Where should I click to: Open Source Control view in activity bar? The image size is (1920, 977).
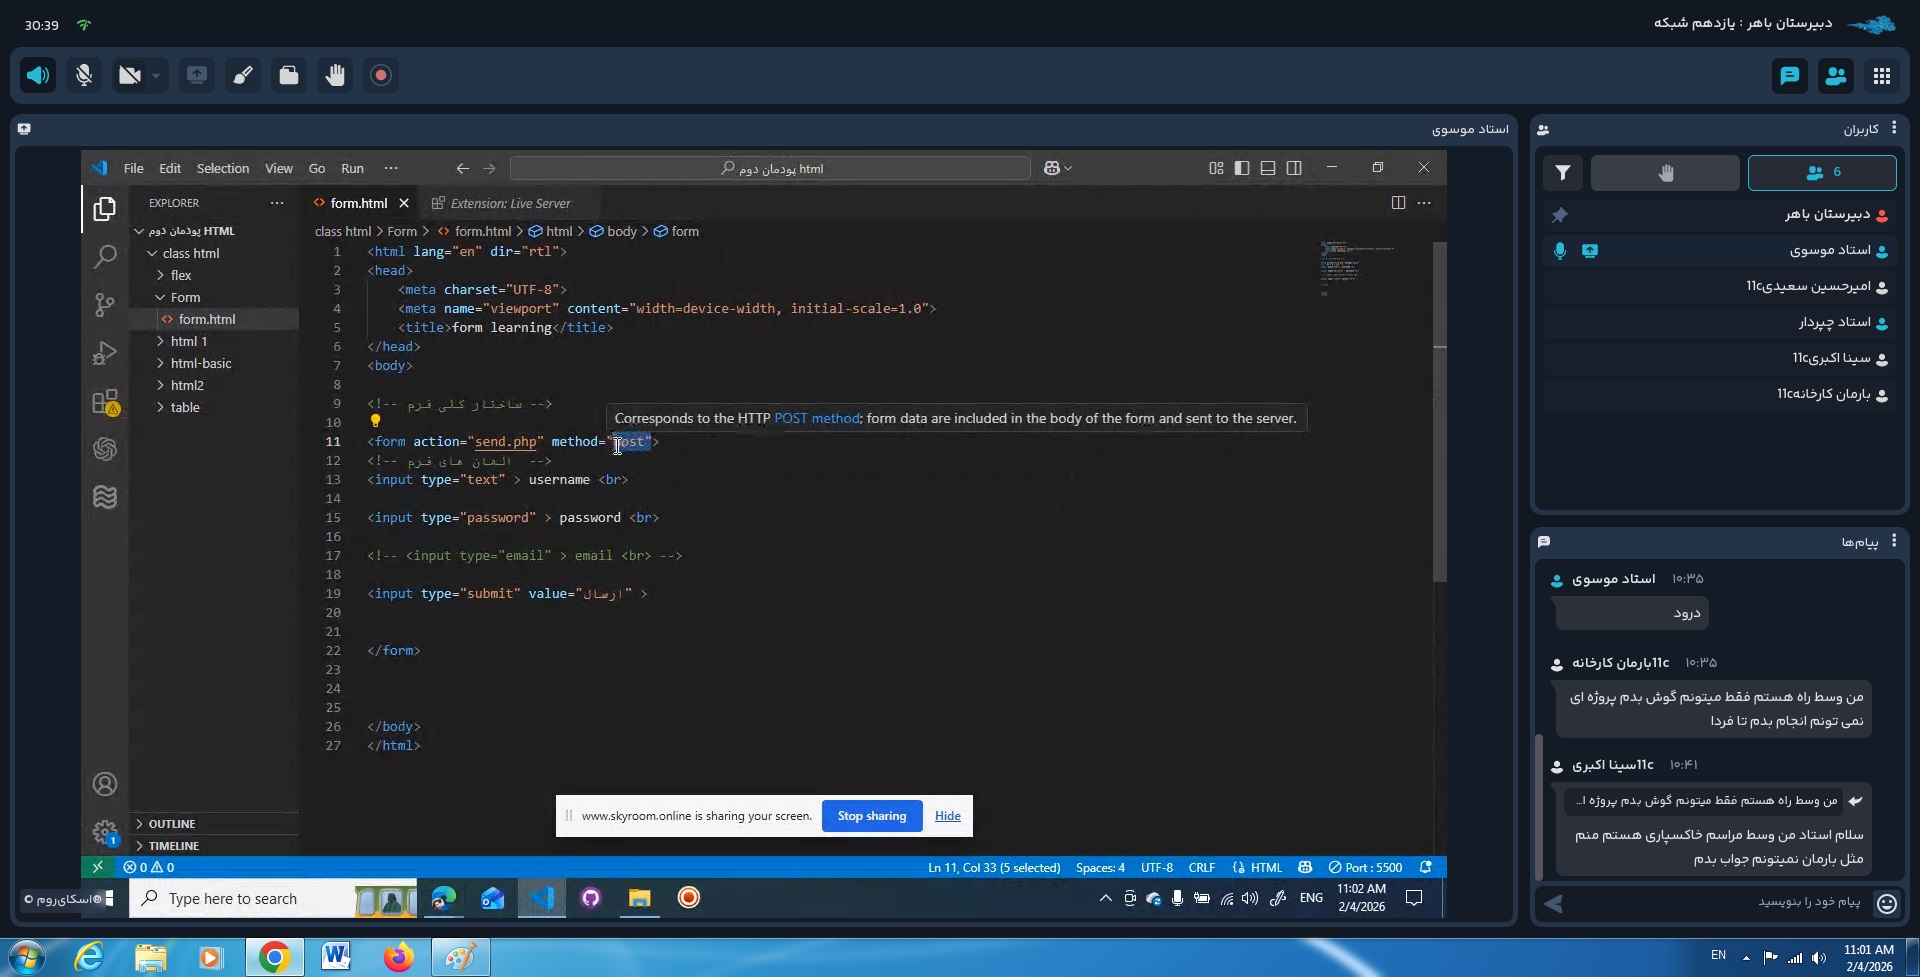pos(105,304)
